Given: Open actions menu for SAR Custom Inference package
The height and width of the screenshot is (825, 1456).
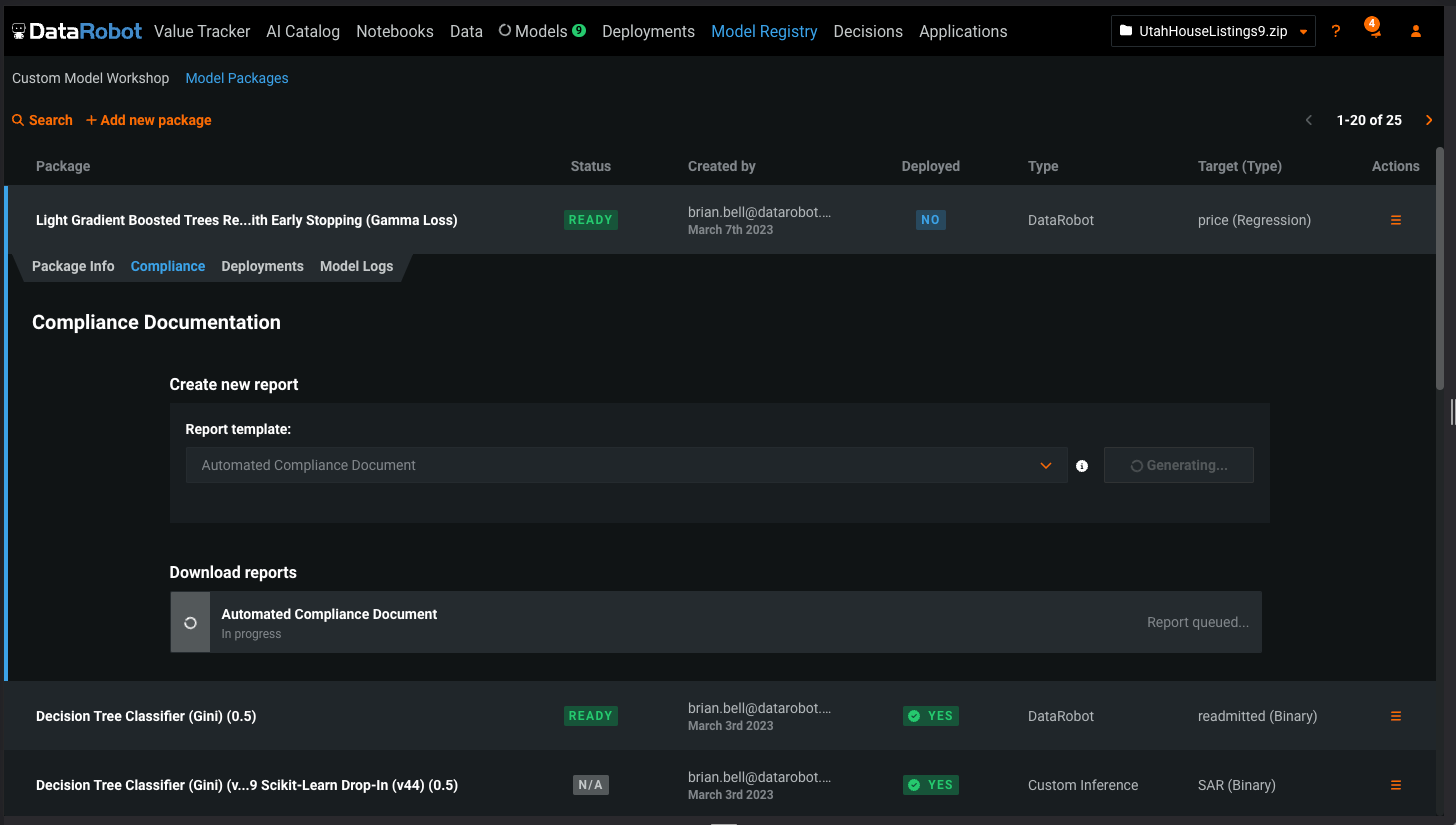Looking at the screenshot, I should click(x=1396, y=785).
